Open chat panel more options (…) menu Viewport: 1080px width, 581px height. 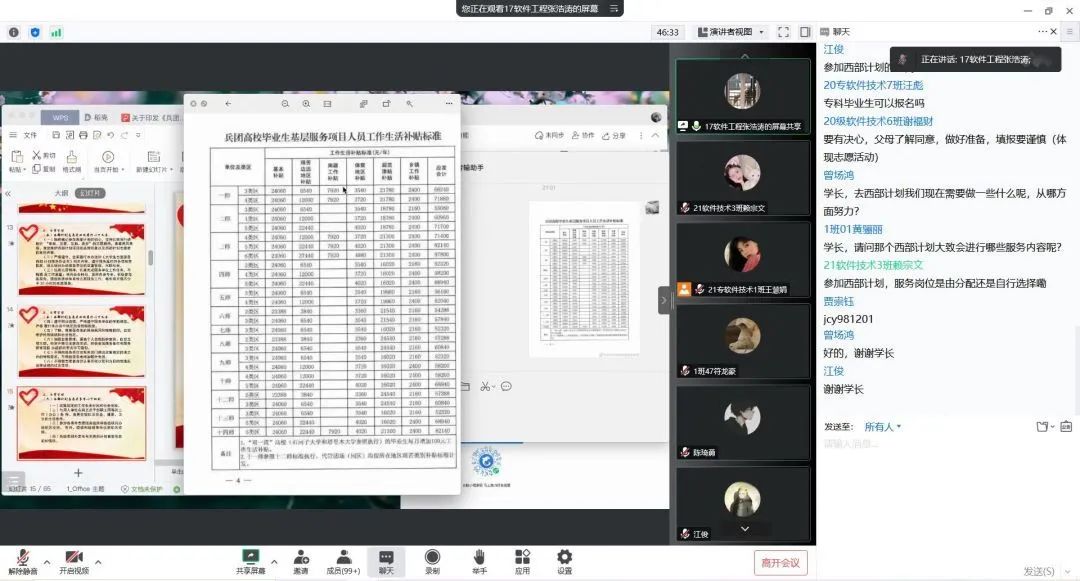coord(1043,31)
